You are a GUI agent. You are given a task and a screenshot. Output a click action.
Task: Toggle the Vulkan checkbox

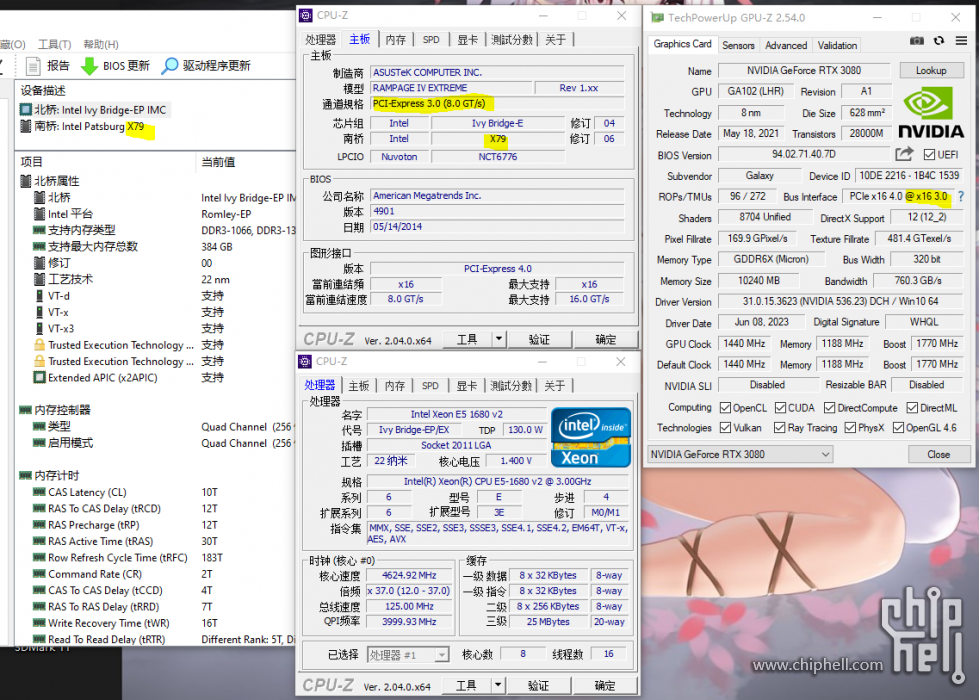click(725, 428)
